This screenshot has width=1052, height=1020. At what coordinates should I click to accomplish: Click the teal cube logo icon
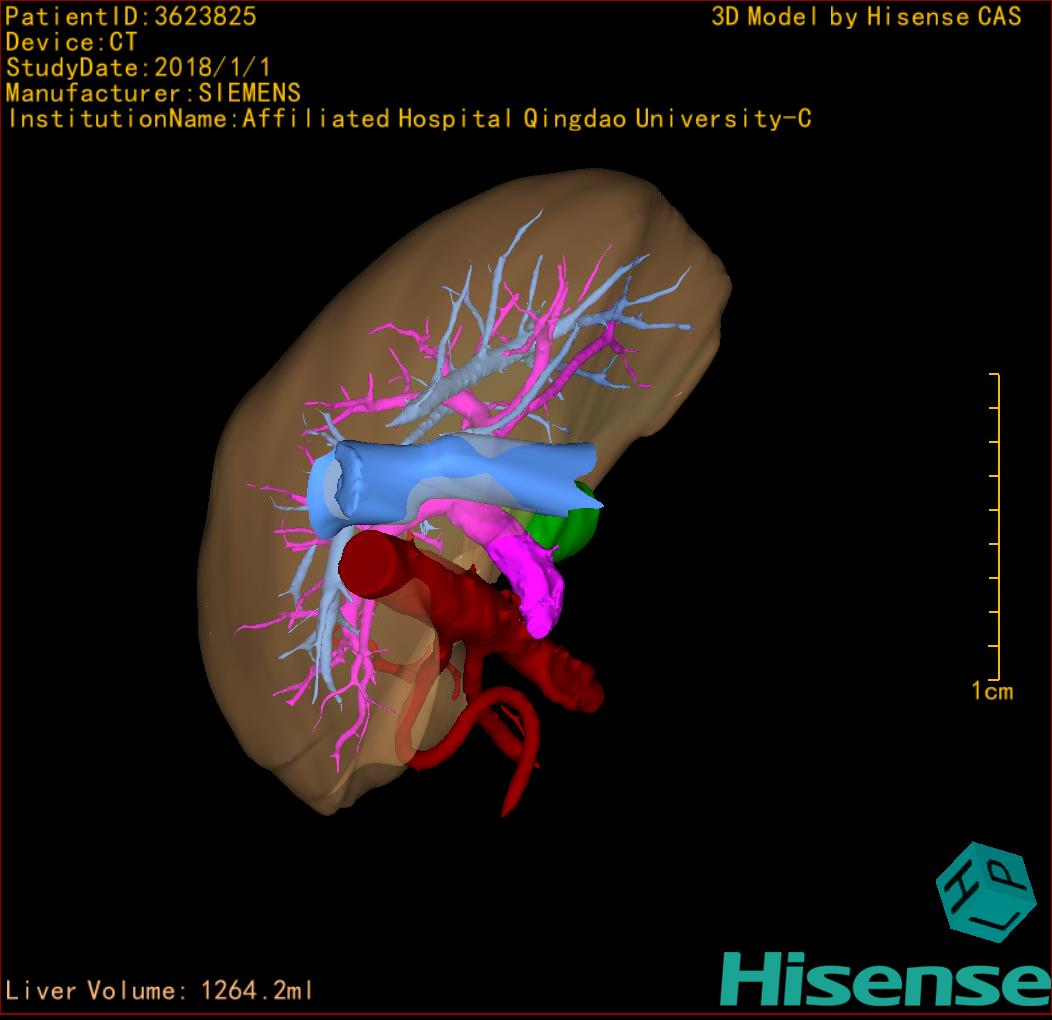[x=986, y=890]
